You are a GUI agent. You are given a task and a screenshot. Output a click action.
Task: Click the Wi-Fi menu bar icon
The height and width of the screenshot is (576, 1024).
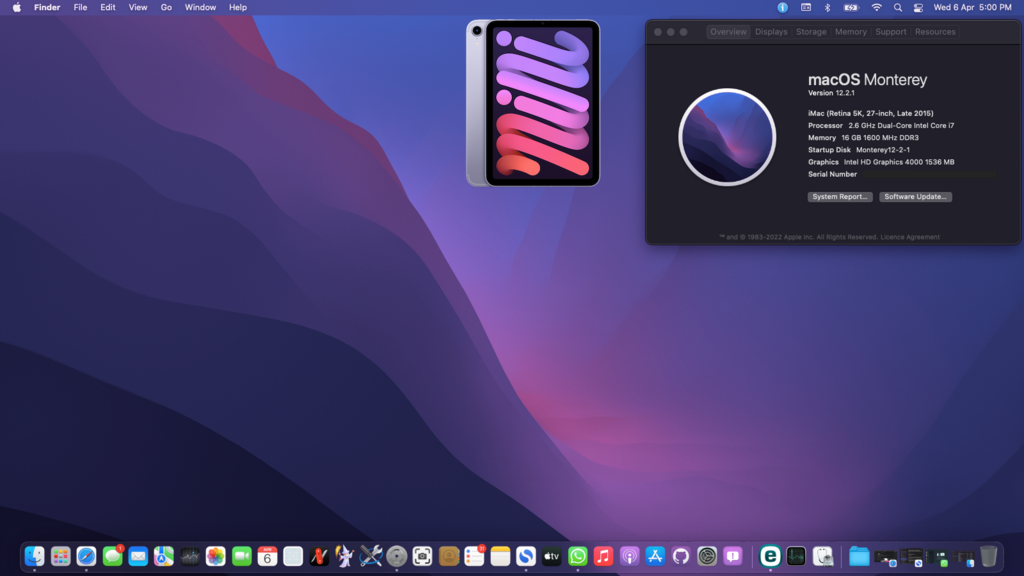(877, 7)
